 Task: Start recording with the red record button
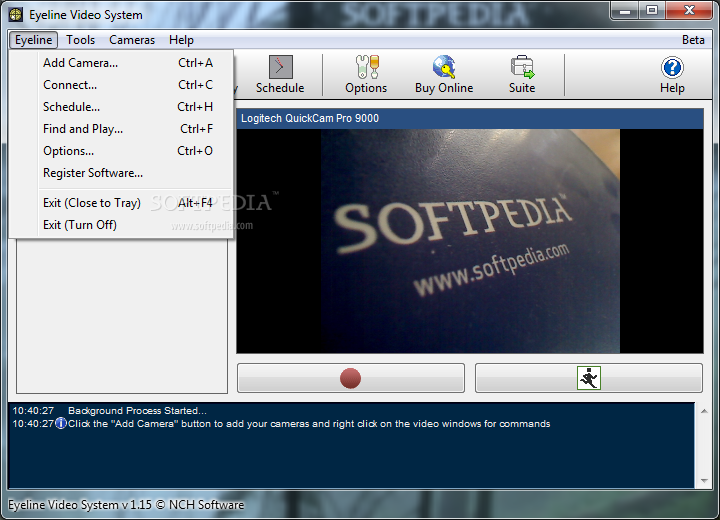(351, 378)
